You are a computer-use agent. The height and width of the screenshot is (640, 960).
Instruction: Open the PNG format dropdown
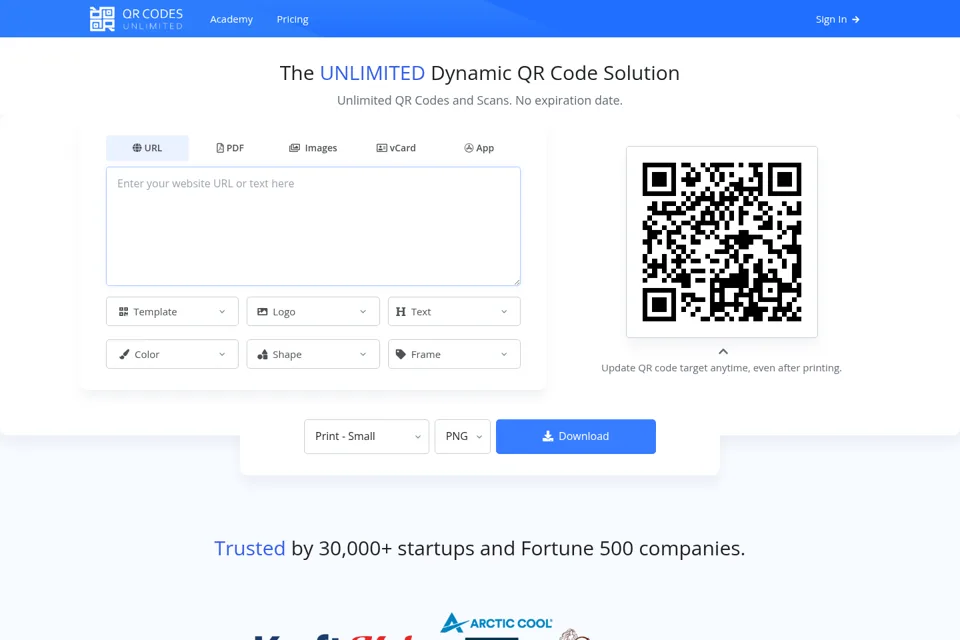[x=463, y=437]
